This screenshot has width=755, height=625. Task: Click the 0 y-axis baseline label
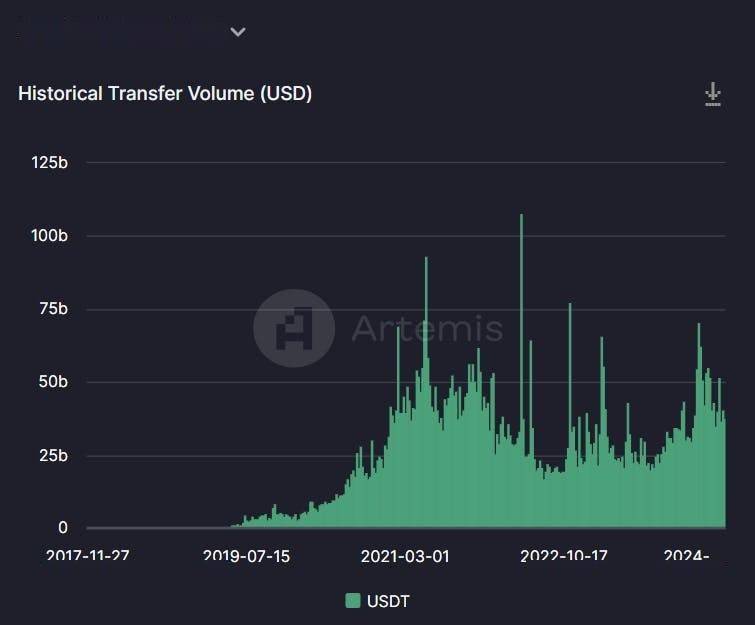coord(63,528)
